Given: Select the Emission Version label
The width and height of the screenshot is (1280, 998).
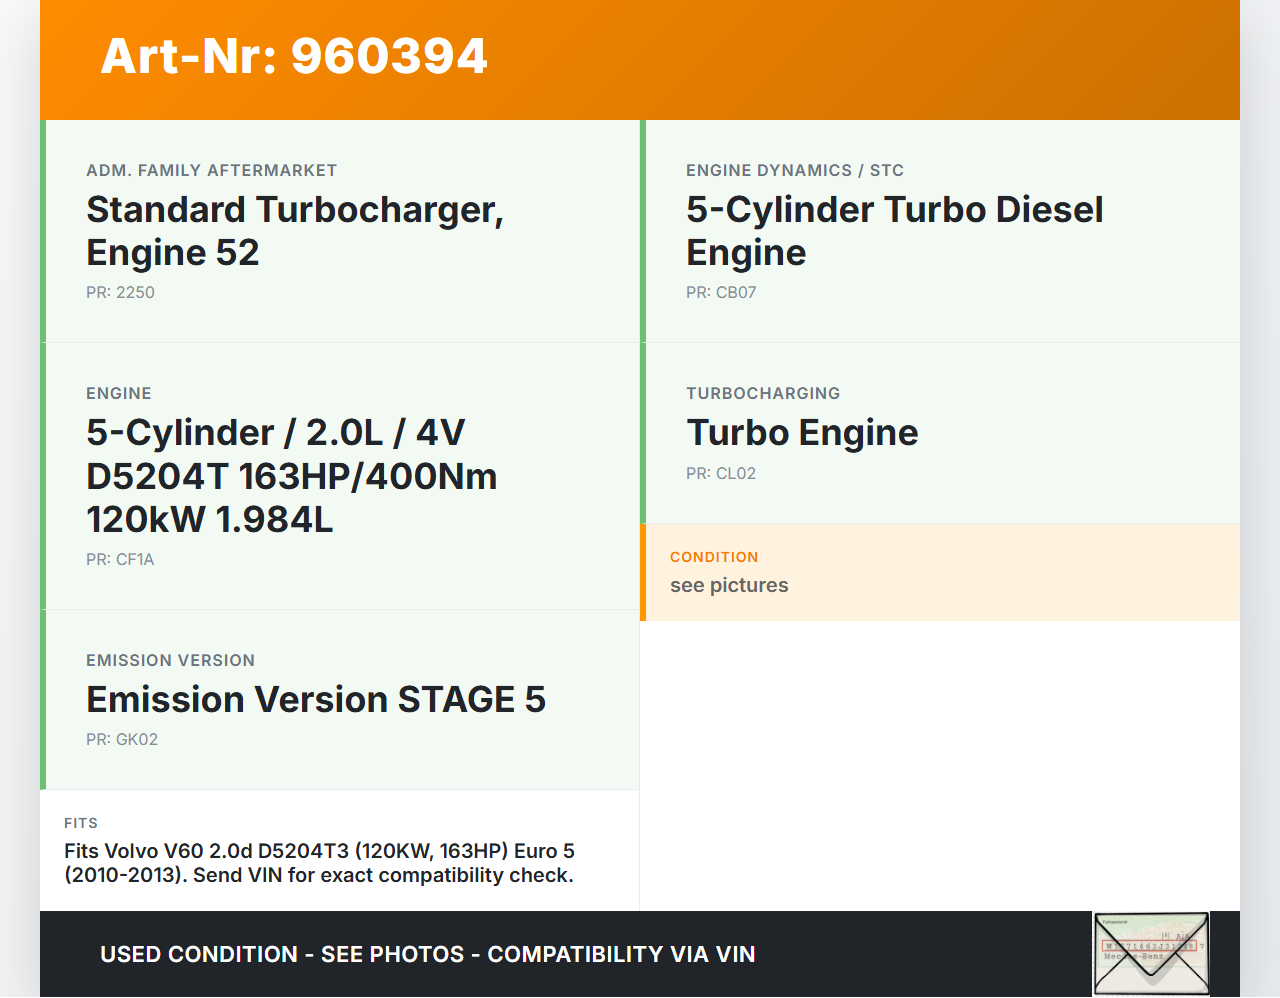Looking at the screenshot, I should (170, 661).
